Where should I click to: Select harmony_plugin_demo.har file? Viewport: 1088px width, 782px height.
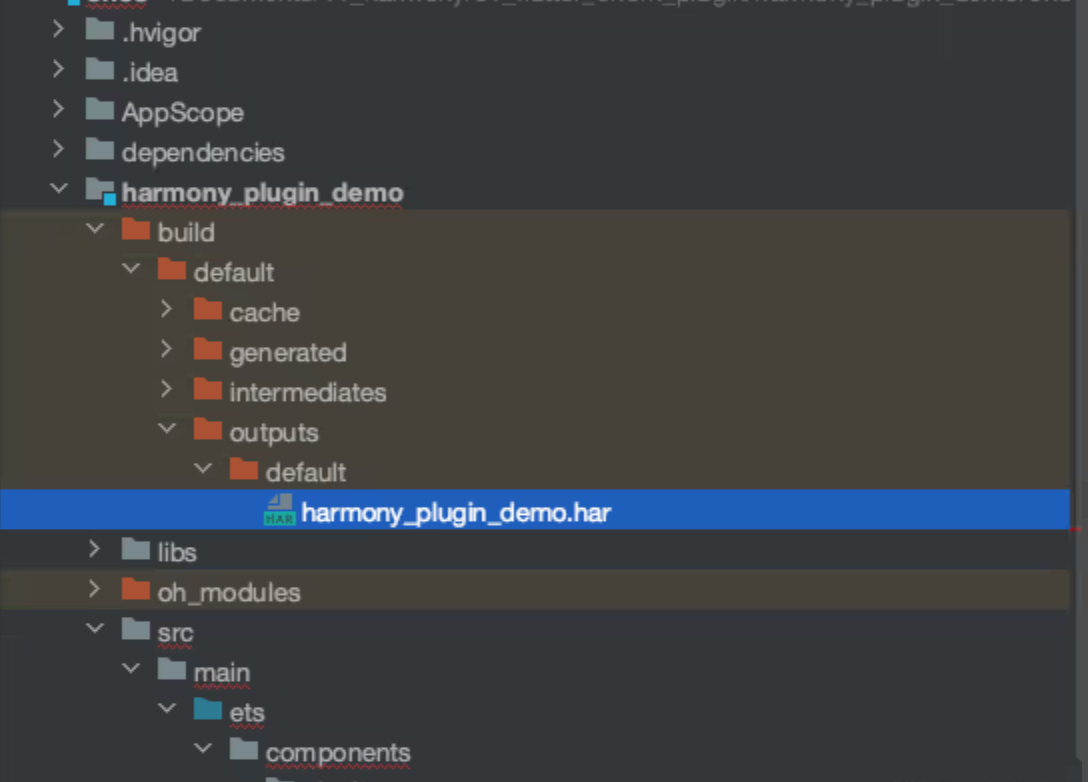534,510
